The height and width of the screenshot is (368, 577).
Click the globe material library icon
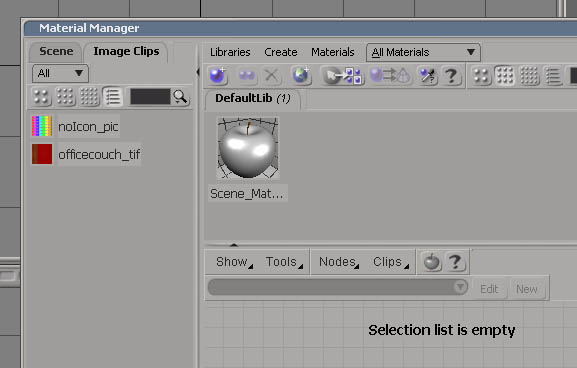[x=301, y=76]
